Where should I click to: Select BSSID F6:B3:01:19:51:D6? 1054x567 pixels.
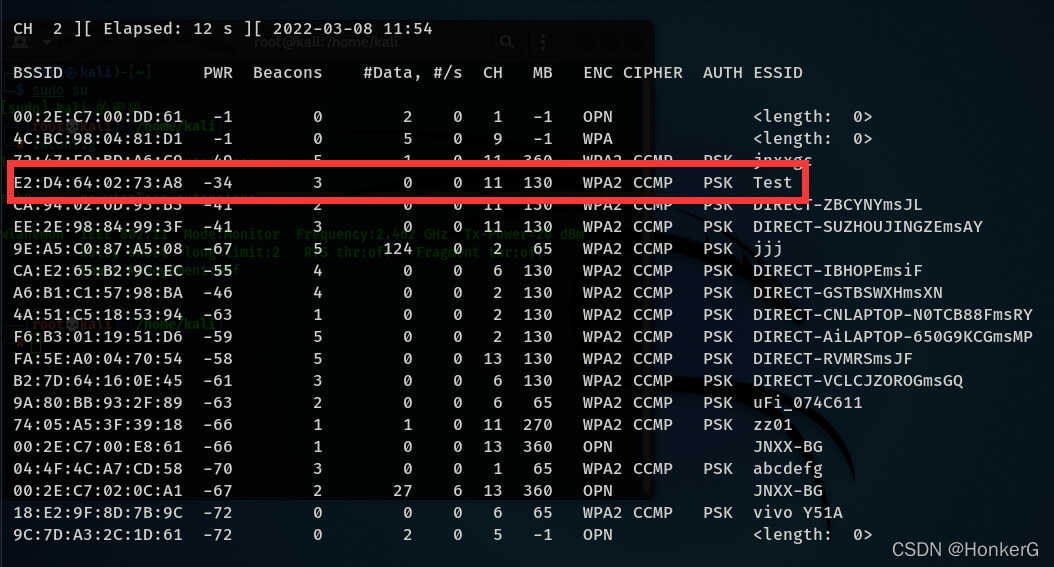(x=97, y=337)
